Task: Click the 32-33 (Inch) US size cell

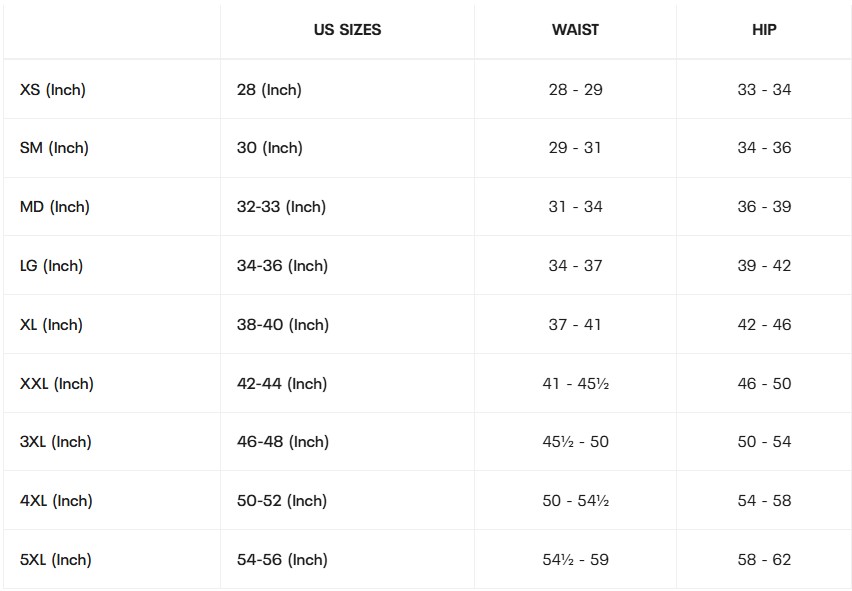Action: [x=281, y=207]
